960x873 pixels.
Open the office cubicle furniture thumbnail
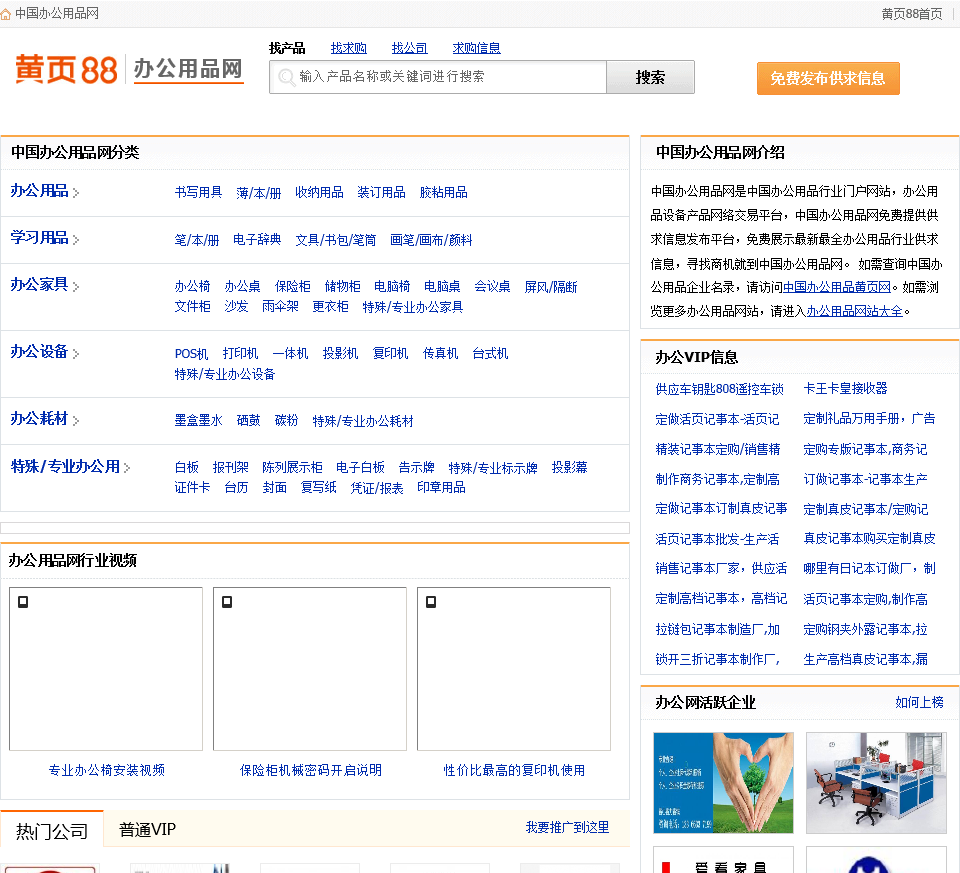[x=876, y=782]
